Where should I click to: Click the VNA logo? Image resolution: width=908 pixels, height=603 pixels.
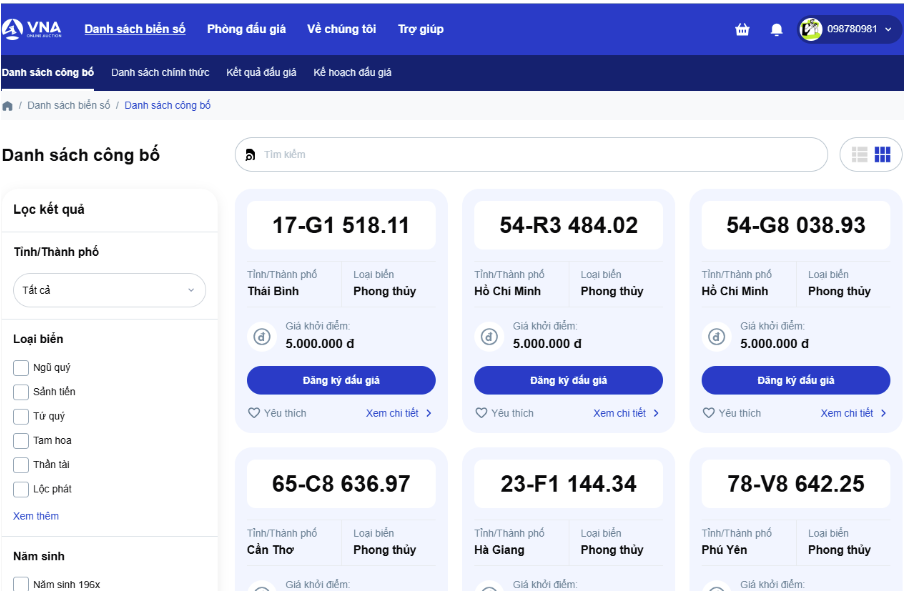(x=32, y=28)
